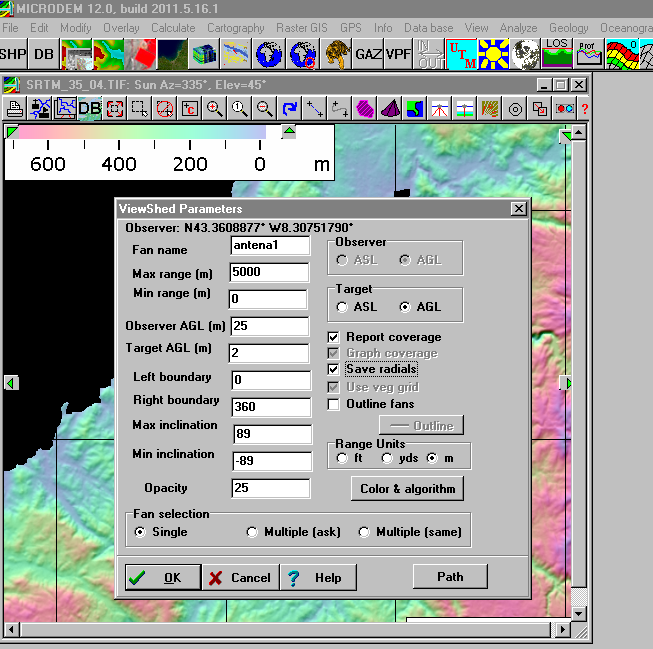Click the blue globe world map icon
The height and width of the screenshot is (649, 653).
pyautogui.click(x=269, y=54)
